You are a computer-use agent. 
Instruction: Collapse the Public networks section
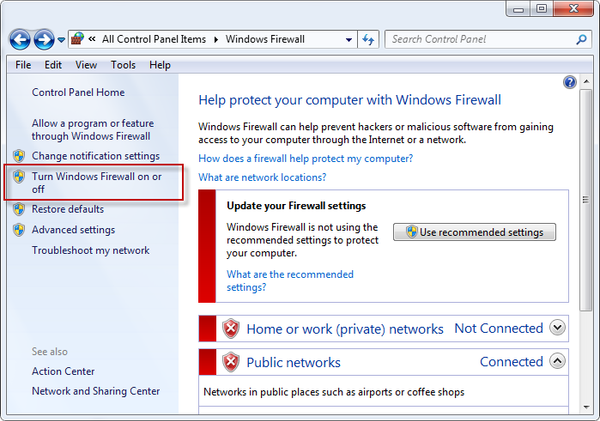coord(557,361)
